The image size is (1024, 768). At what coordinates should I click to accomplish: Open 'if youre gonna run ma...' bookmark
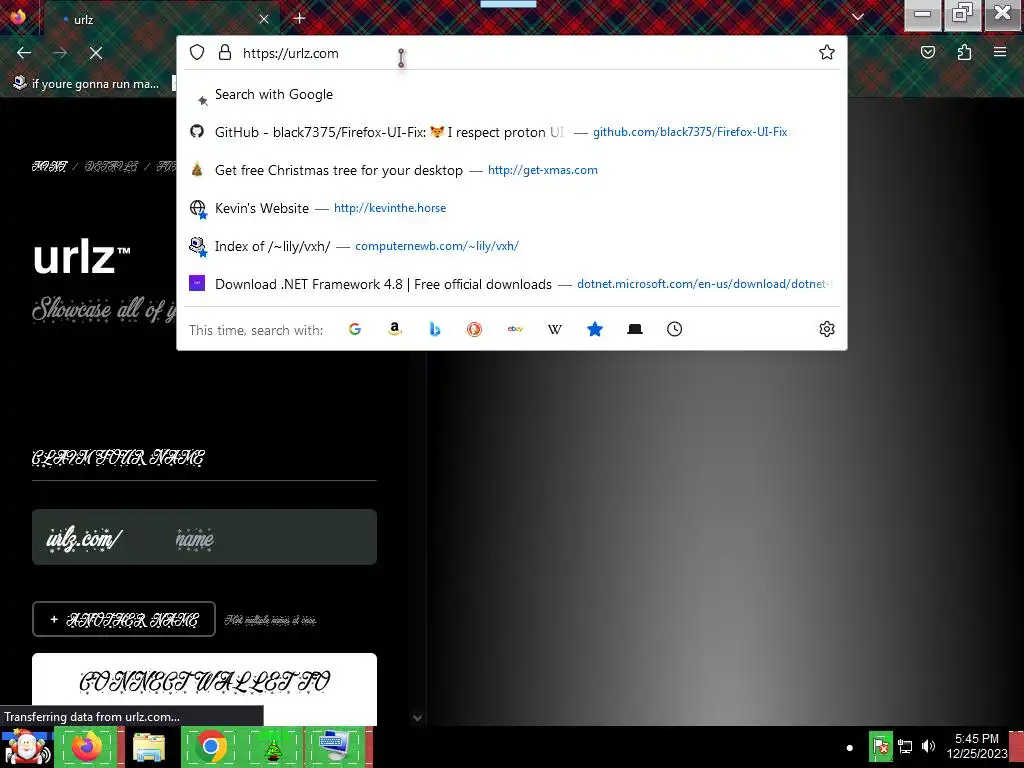click(x=86, y=84)
